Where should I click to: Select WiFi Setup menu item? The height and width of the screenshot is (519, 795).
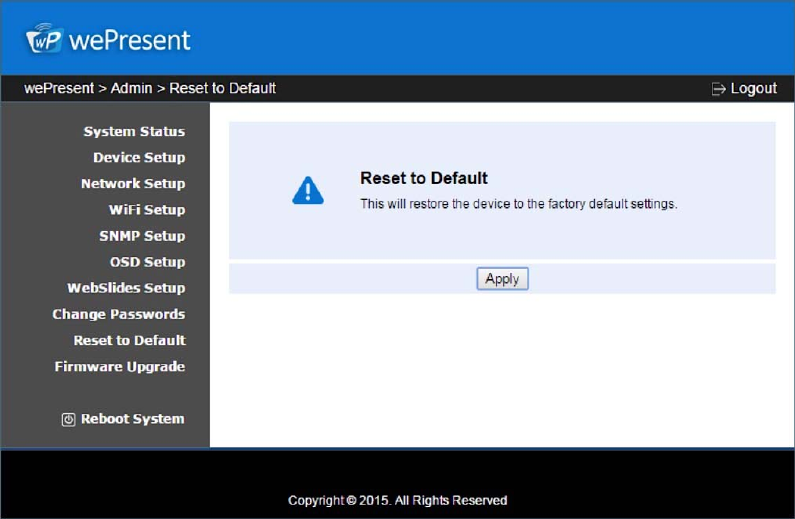[x=147, y=210]
